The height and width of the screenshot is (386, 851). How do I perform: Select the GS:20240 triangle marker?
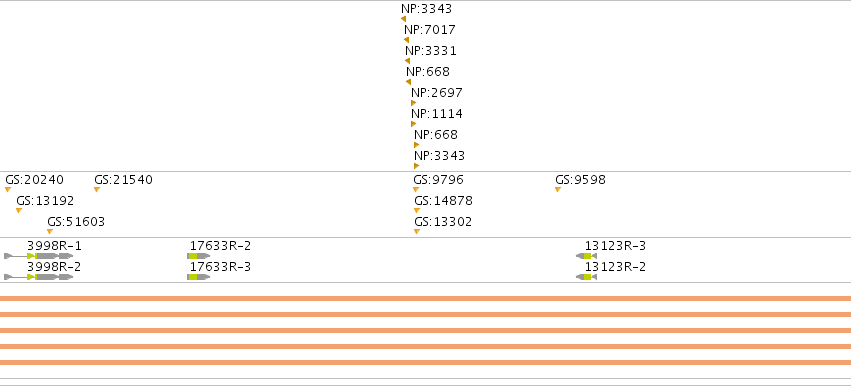click(8, 189)
